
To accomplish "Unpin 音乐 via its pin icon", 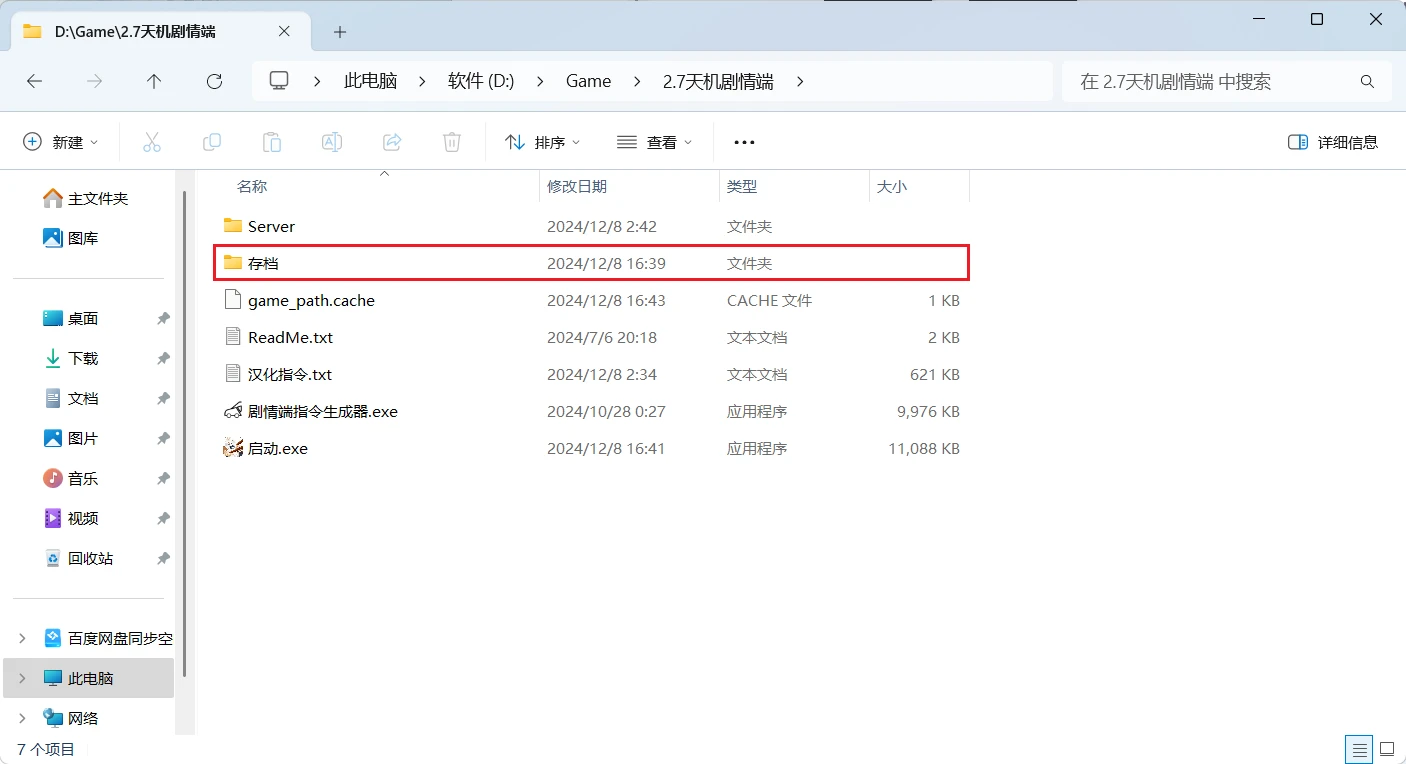I will coord(163,478).
